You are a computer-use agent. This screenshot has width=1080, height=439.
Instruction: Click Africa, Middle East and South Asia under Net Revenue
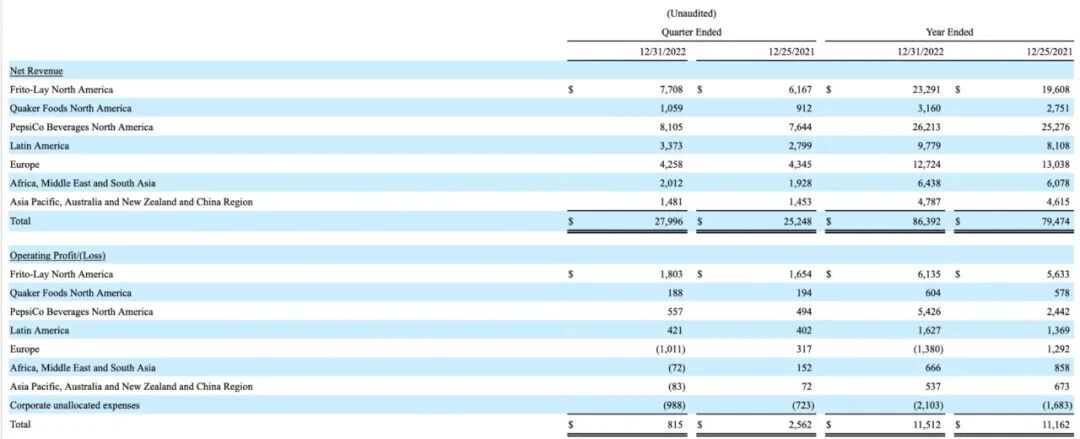[83, 183]
